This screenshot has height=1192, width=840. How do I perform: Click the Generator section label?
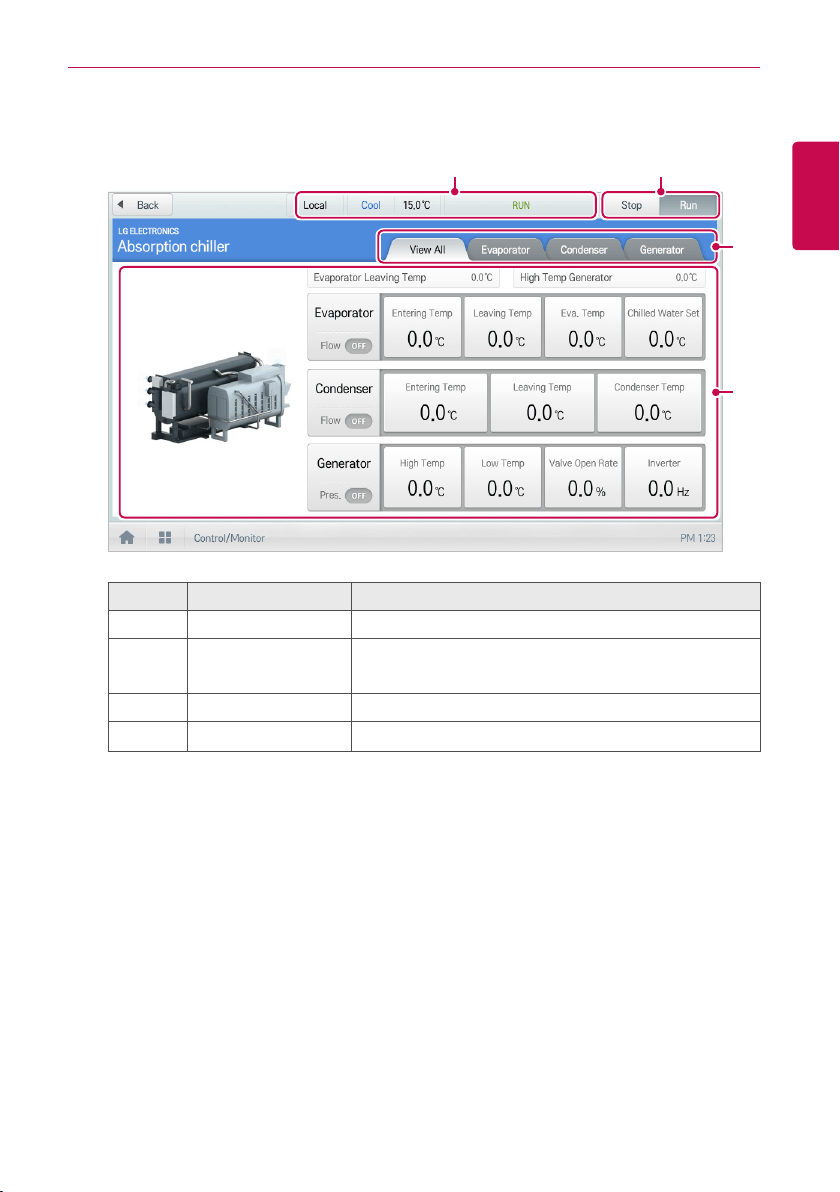click(x=344, y=464)
